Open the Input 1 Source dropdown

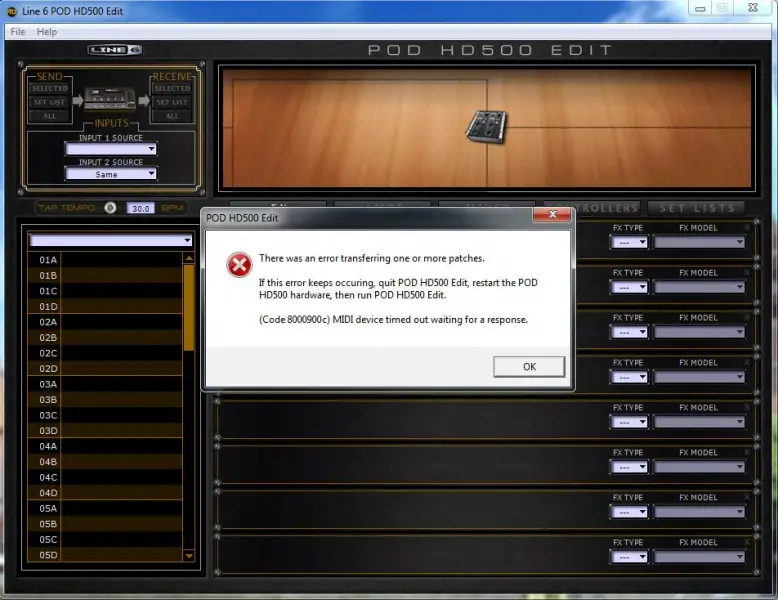click(111, 149)
